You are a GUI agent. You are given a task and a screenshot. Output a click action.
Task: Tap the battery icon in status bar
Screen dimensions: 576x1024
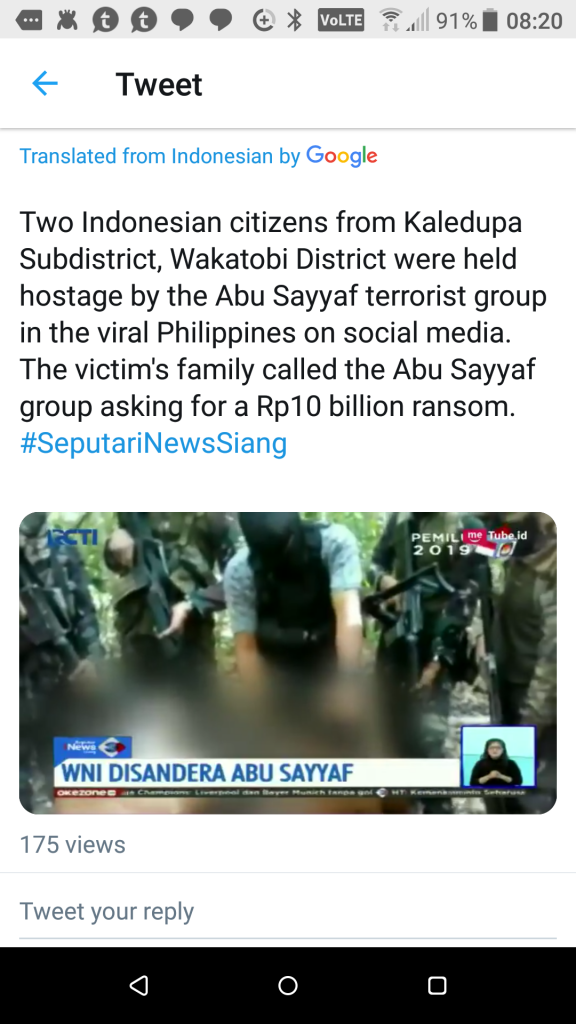(x=490, y=20)
